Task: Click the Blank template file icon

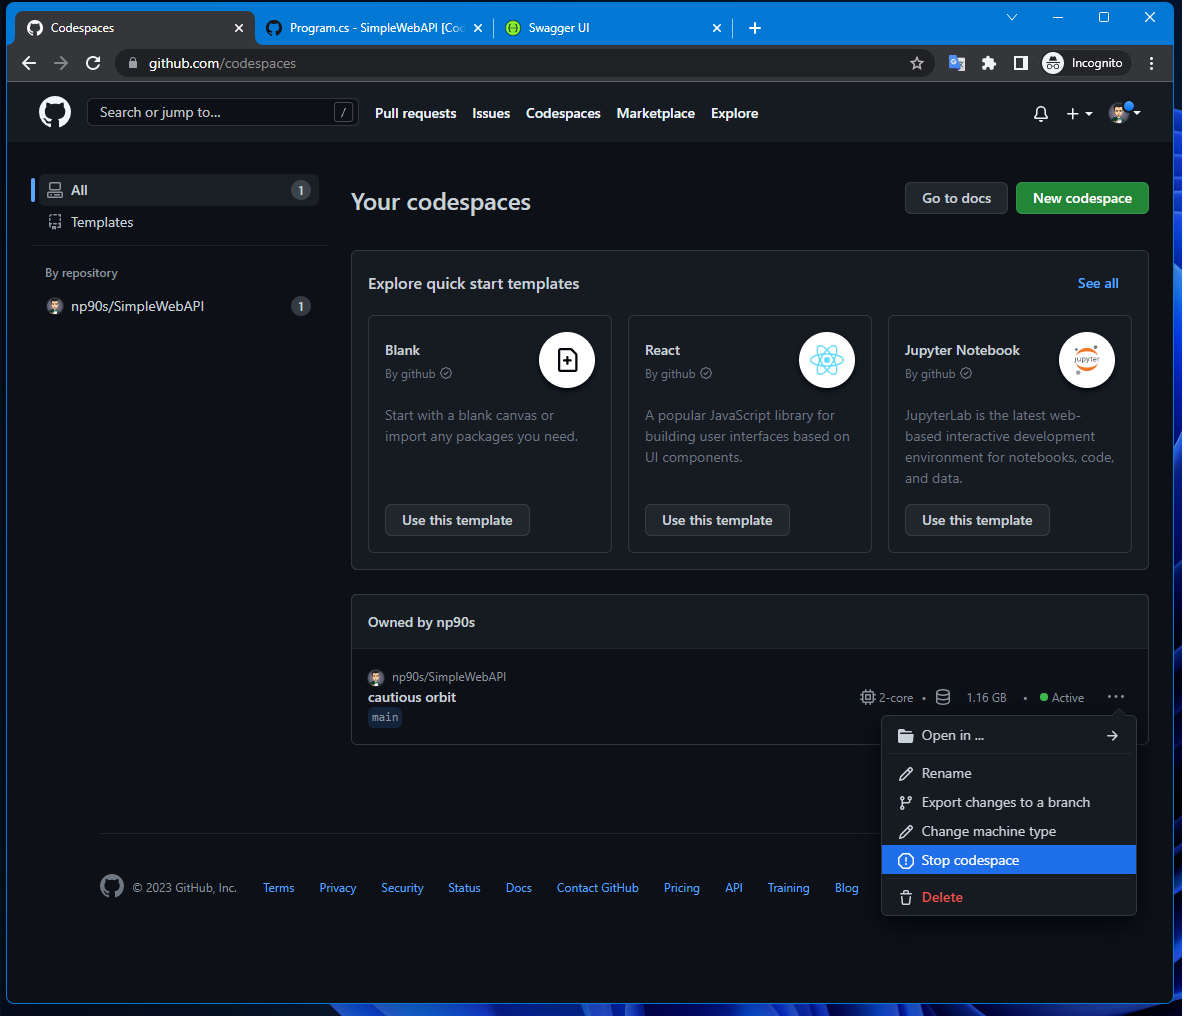Action: pyautogui.click(x=567, y=360)
